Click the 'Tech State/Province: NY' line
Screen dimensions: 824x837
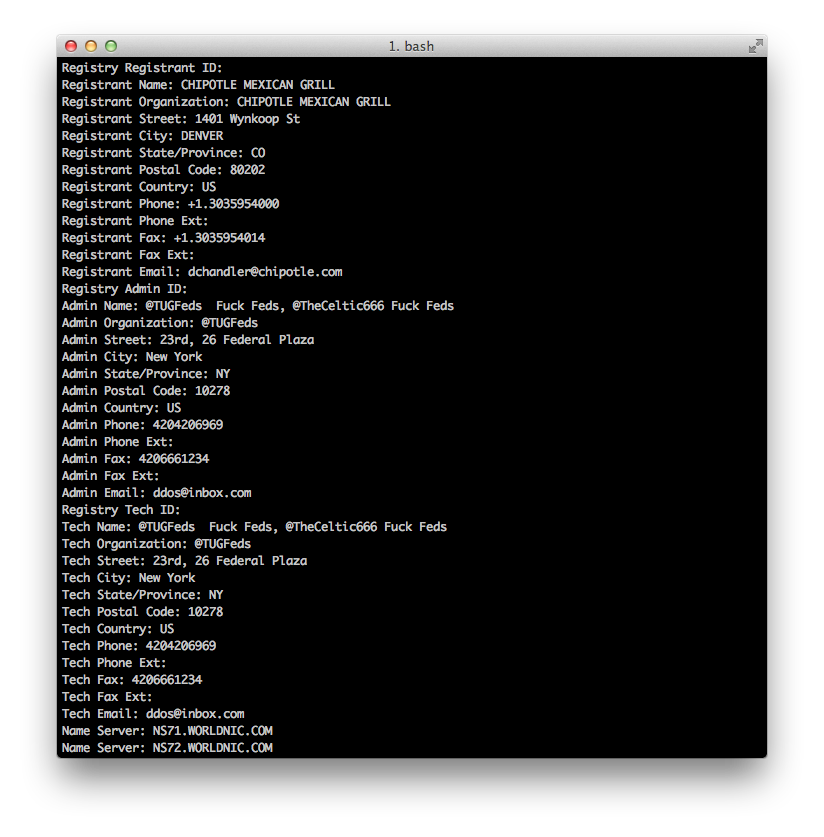(x=142, y=595)
